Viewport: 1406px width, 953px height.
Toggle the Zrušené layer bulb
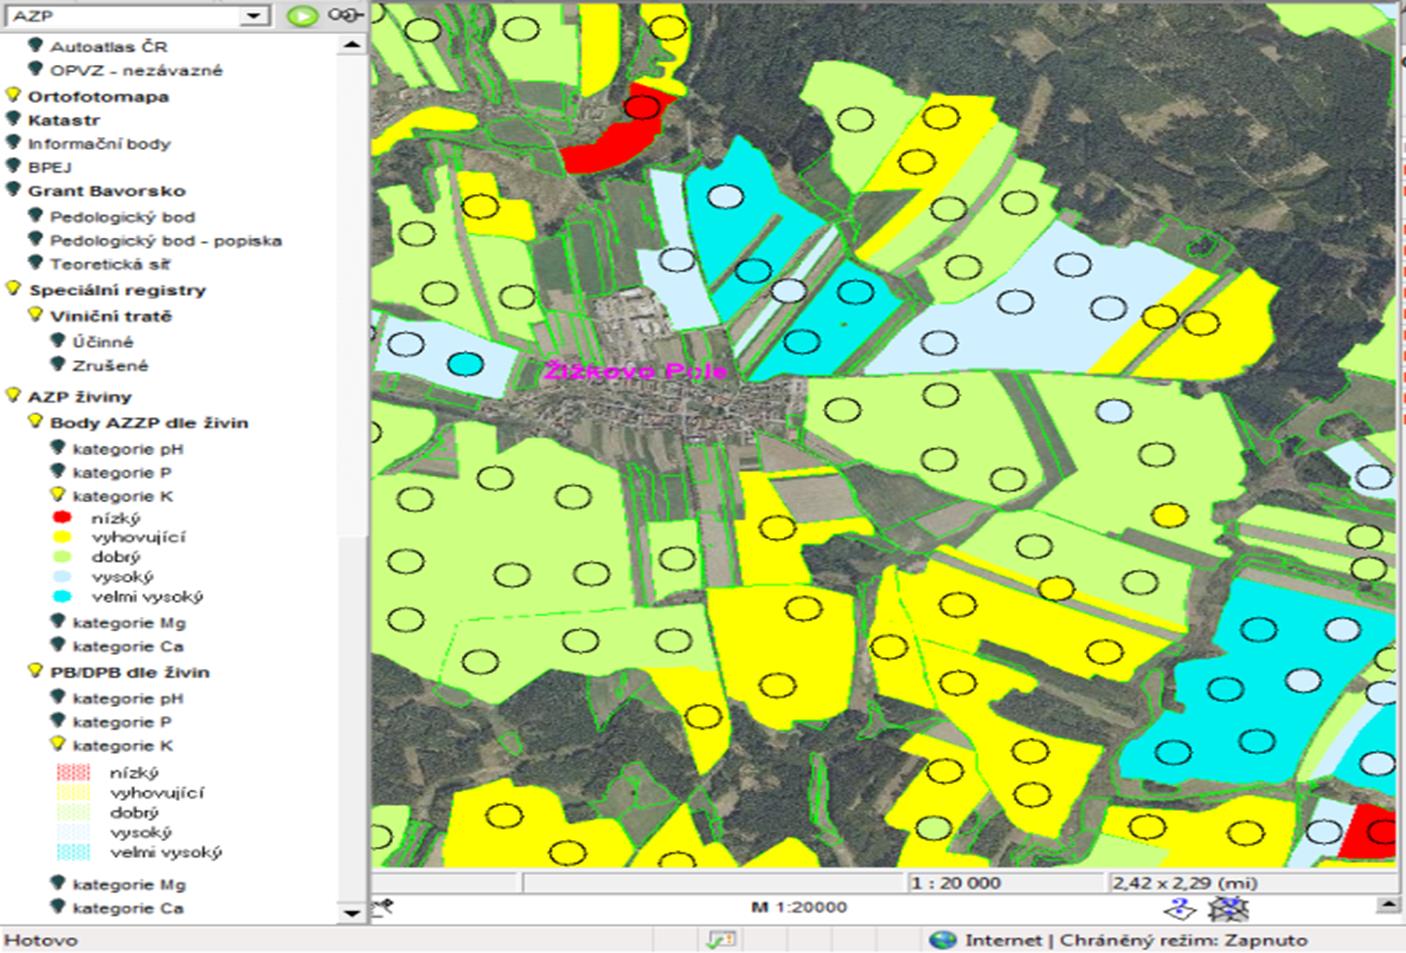coord(57,364)
